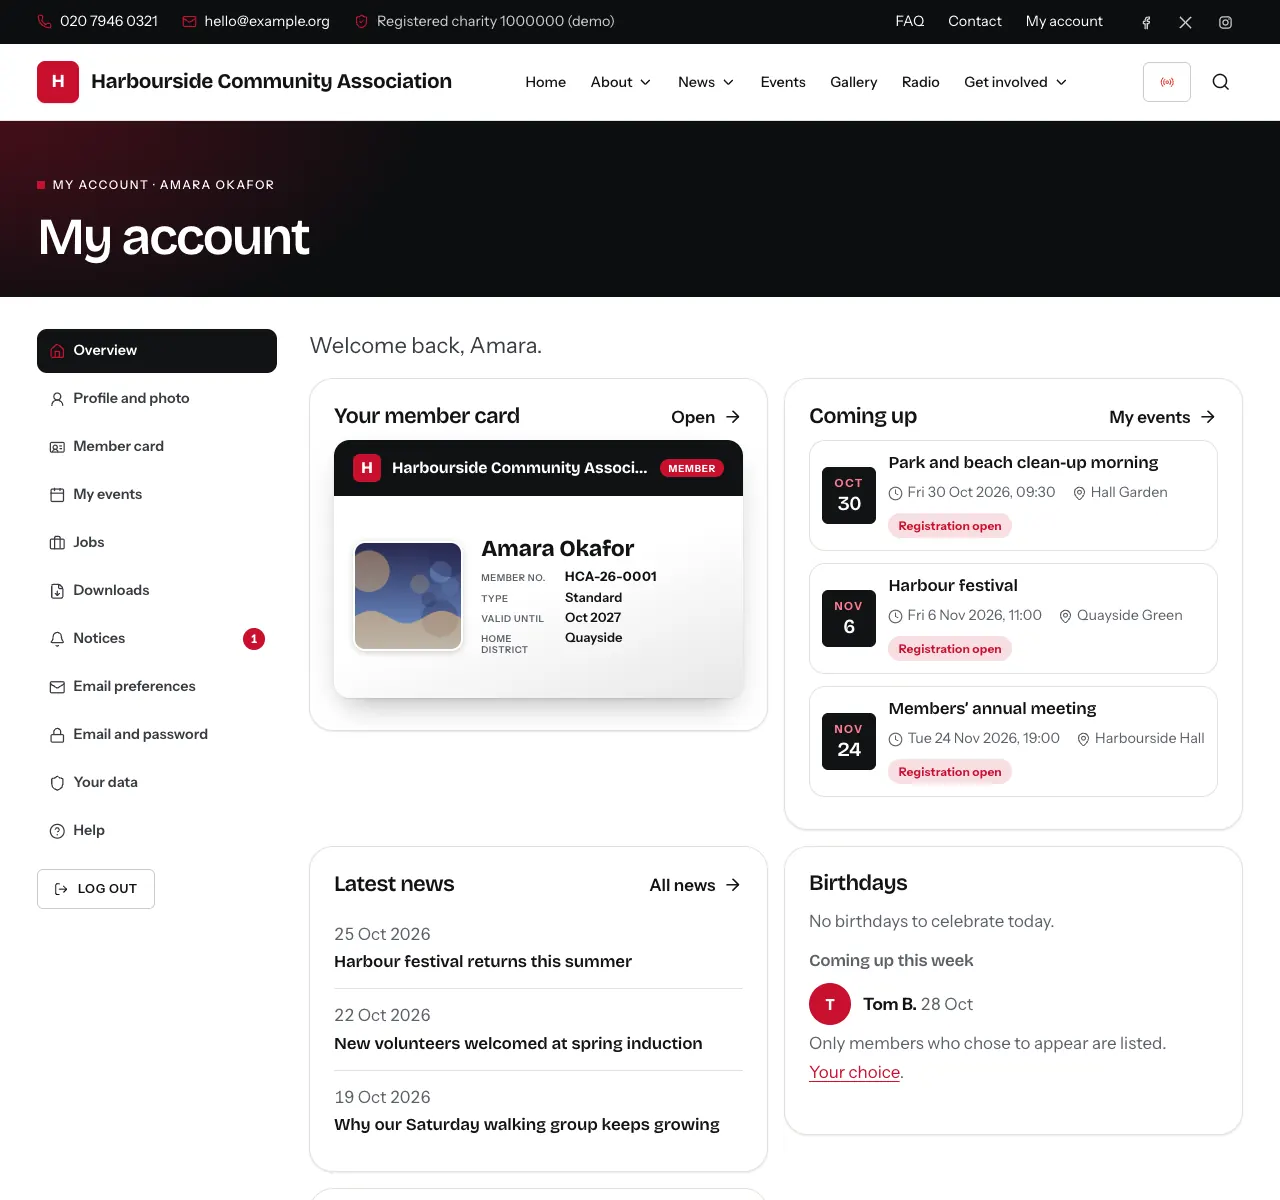This screenshot has height=1200, width=1280.
Task: Expand the Get involved dropdown menu
Action: (1015, 82)
